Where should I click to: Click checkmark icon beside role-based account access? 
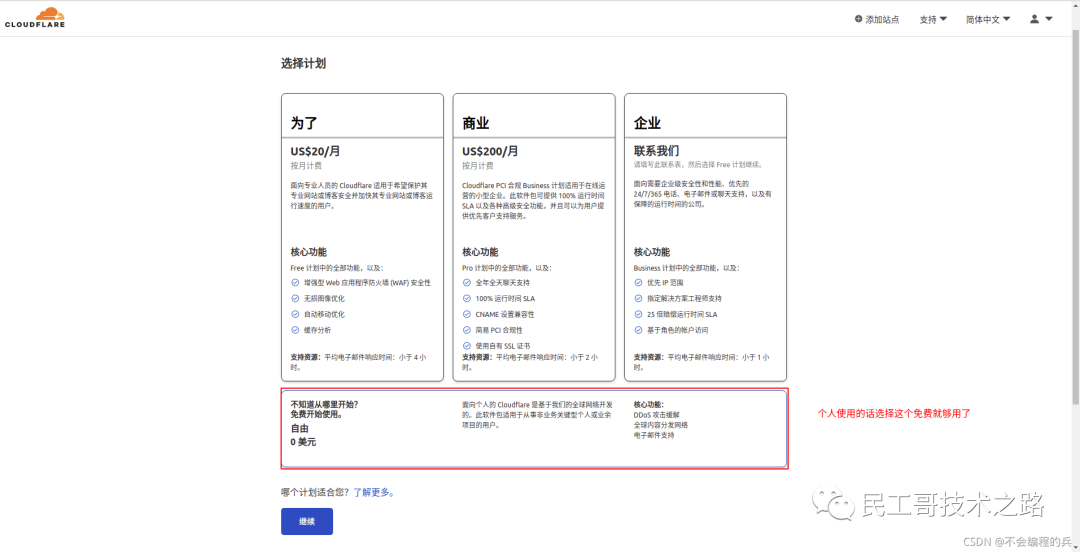(638, 330)
